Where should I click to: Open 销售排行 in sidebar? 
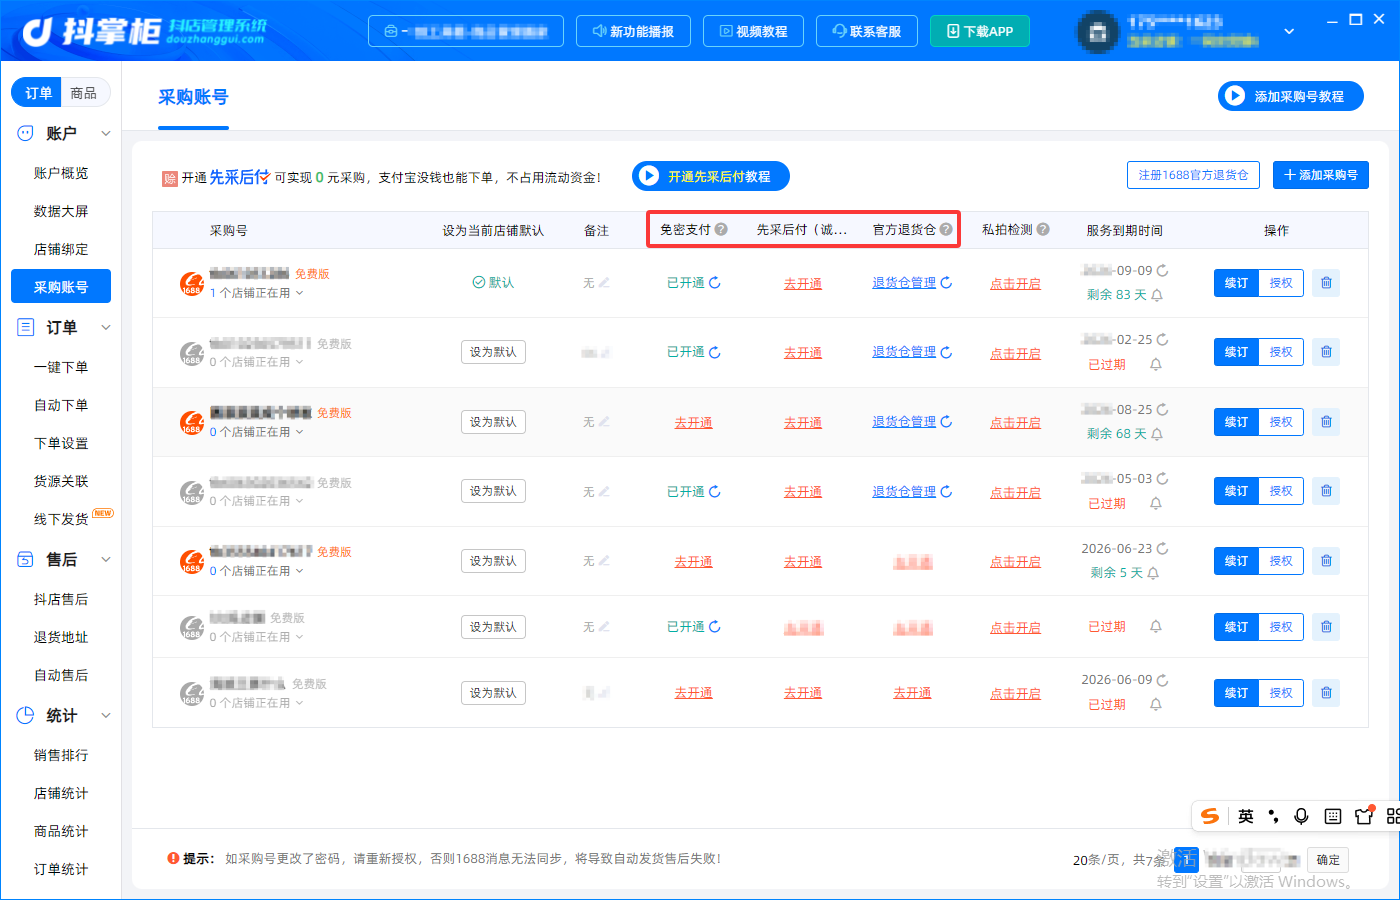tap(61, 755)
